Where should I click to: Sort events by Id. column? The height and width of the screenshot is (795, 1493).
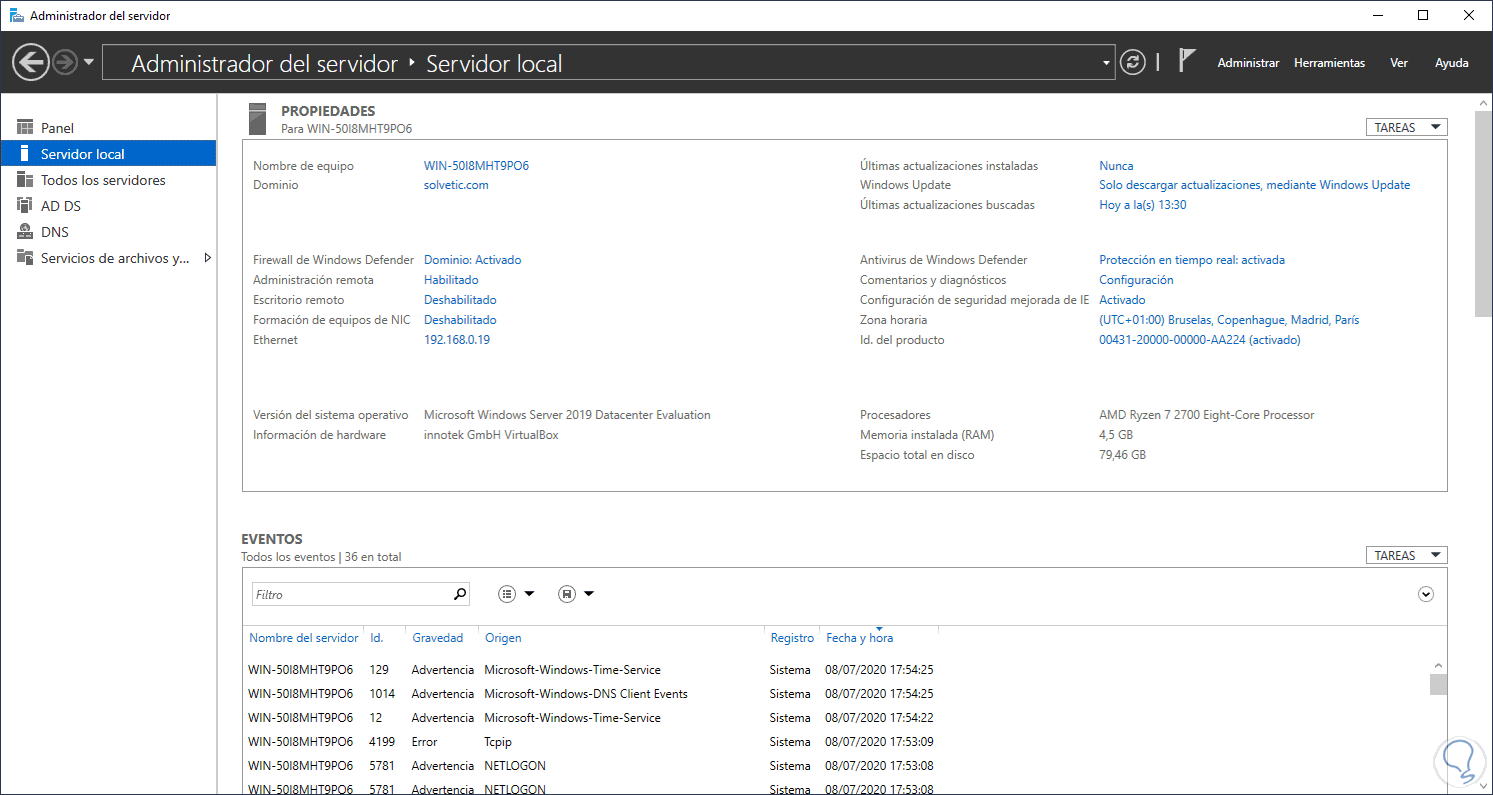click(377, 638)
